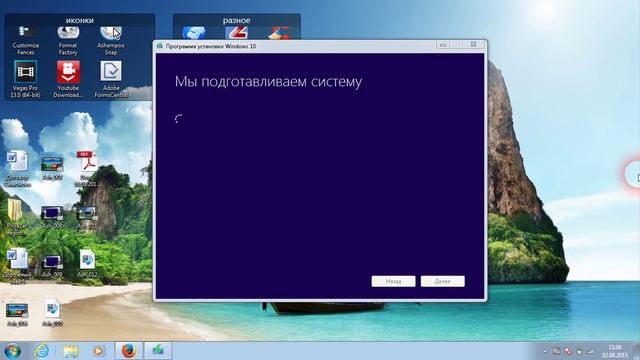640x360 pixels.
Task: Launch Vegas Pro 13.0 (64-bit)
Action: click(25, 79)
